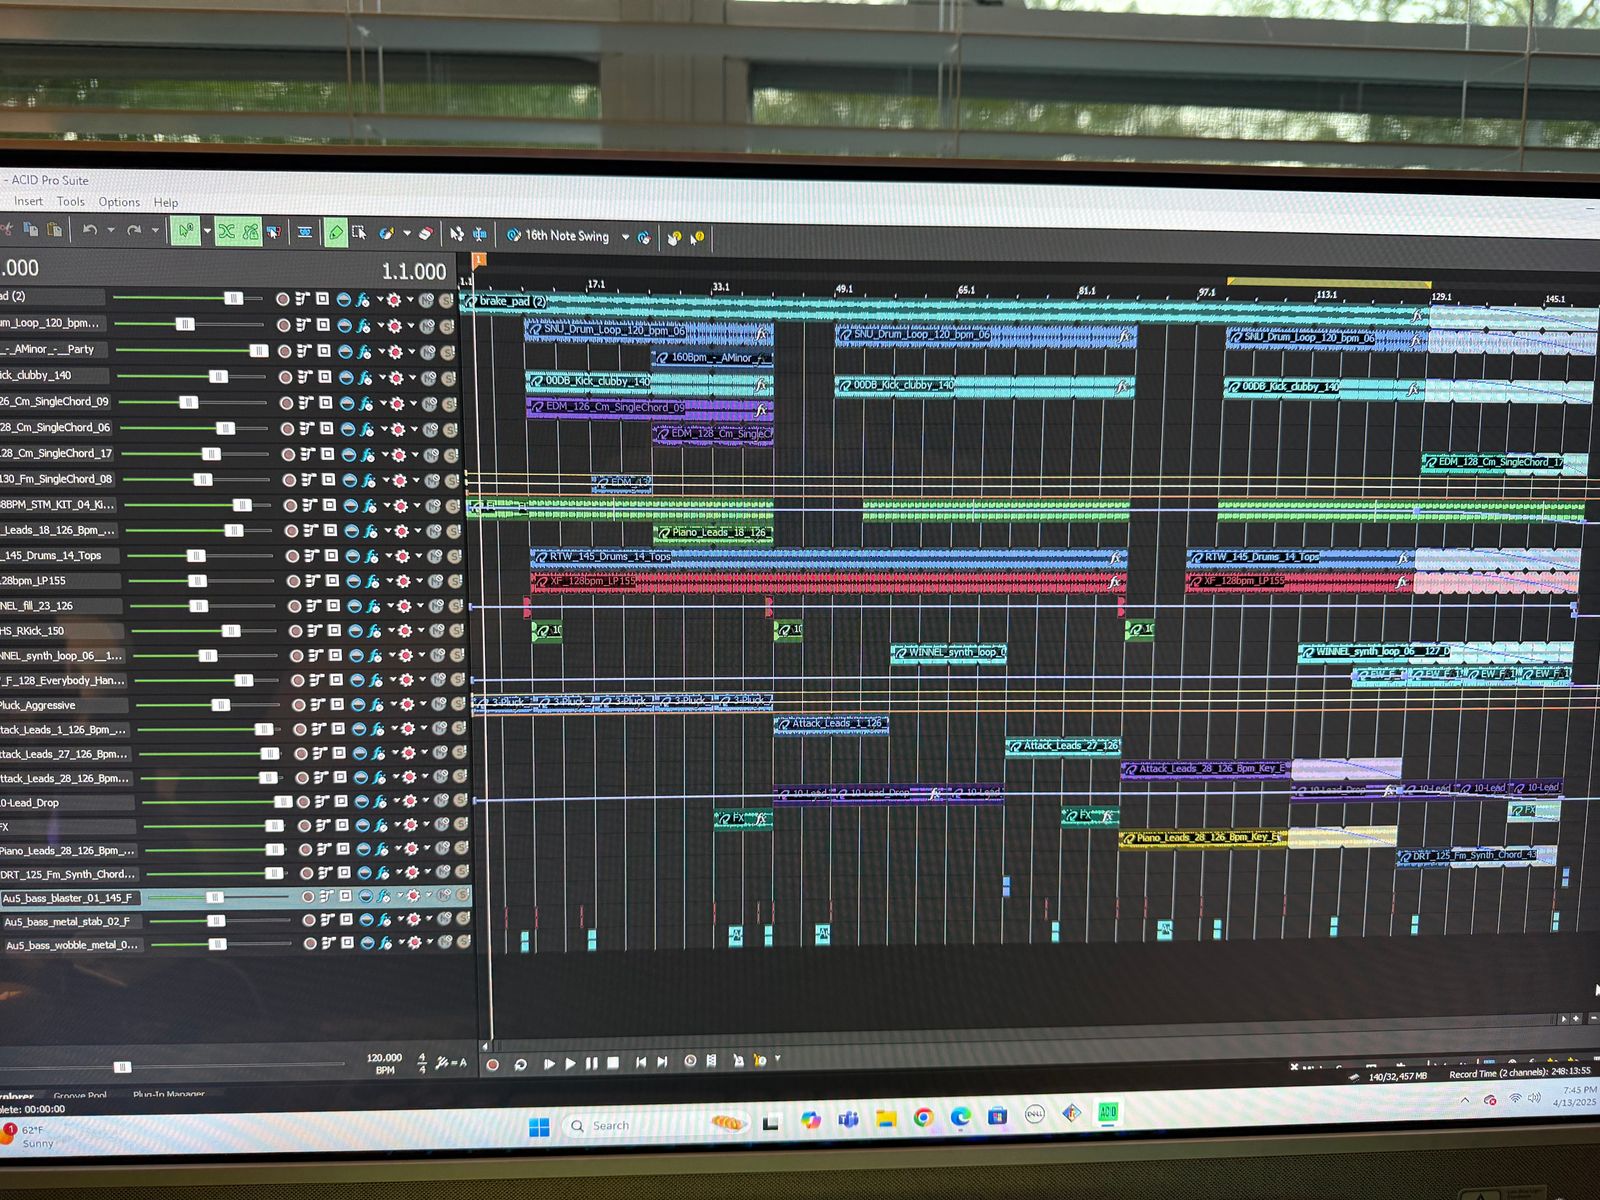Open the 16th Note Swing groove dropdown

tap(625, 237)
